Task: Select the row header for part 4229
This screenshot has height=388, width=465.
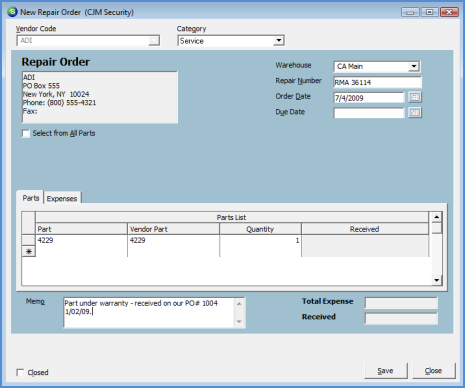Action: point(29,240)
